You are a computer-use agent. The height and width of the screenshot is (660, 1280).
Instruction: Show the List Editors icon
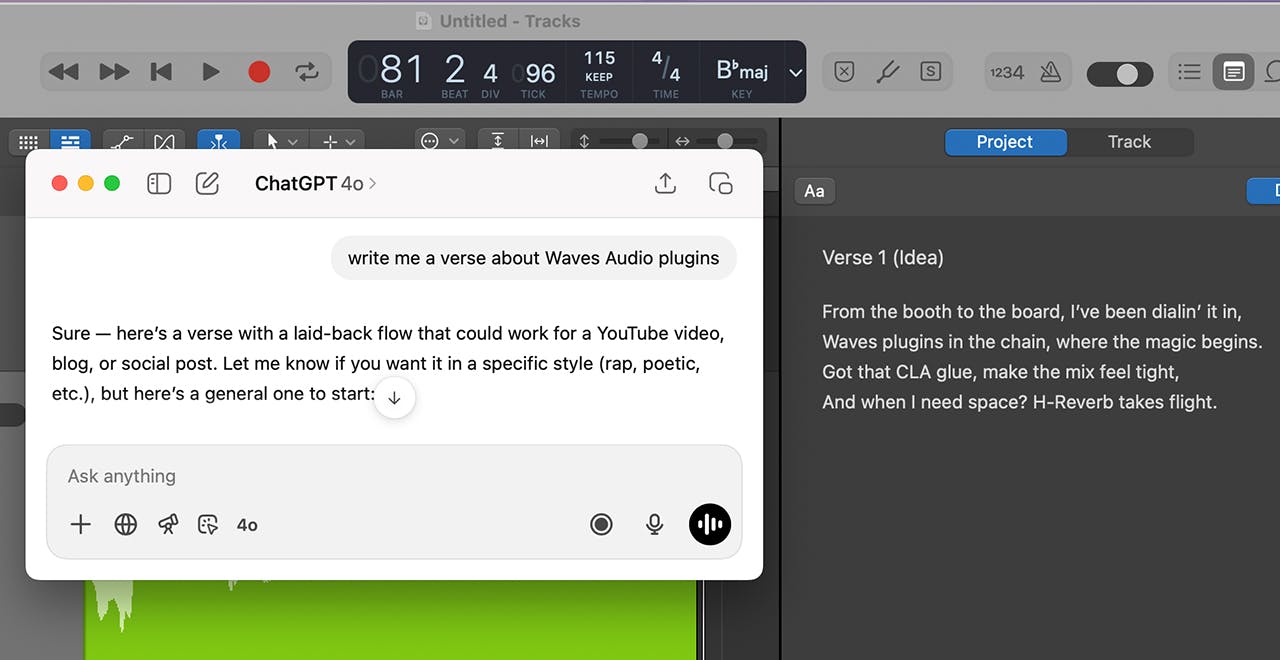click(x=1189, y=72)
